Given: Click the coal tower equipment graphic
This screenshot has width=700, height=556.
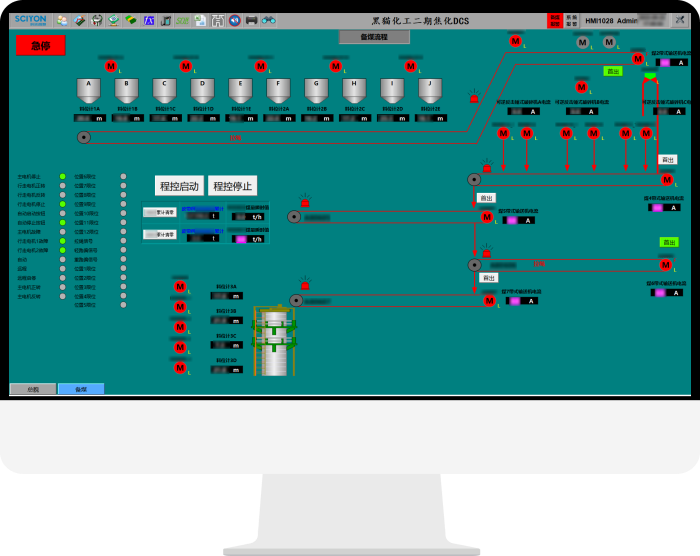Looking at the screenshot, I should pyautogui.click(x=274, y=342).
